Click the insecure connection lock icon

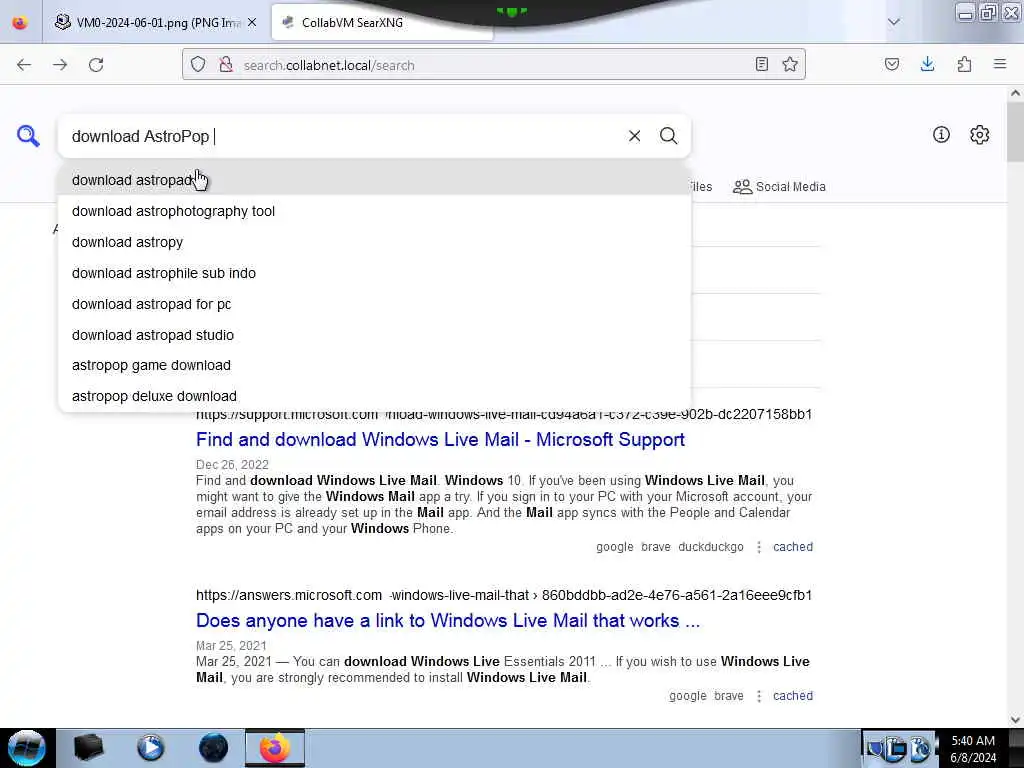click(x=226, y=64)
